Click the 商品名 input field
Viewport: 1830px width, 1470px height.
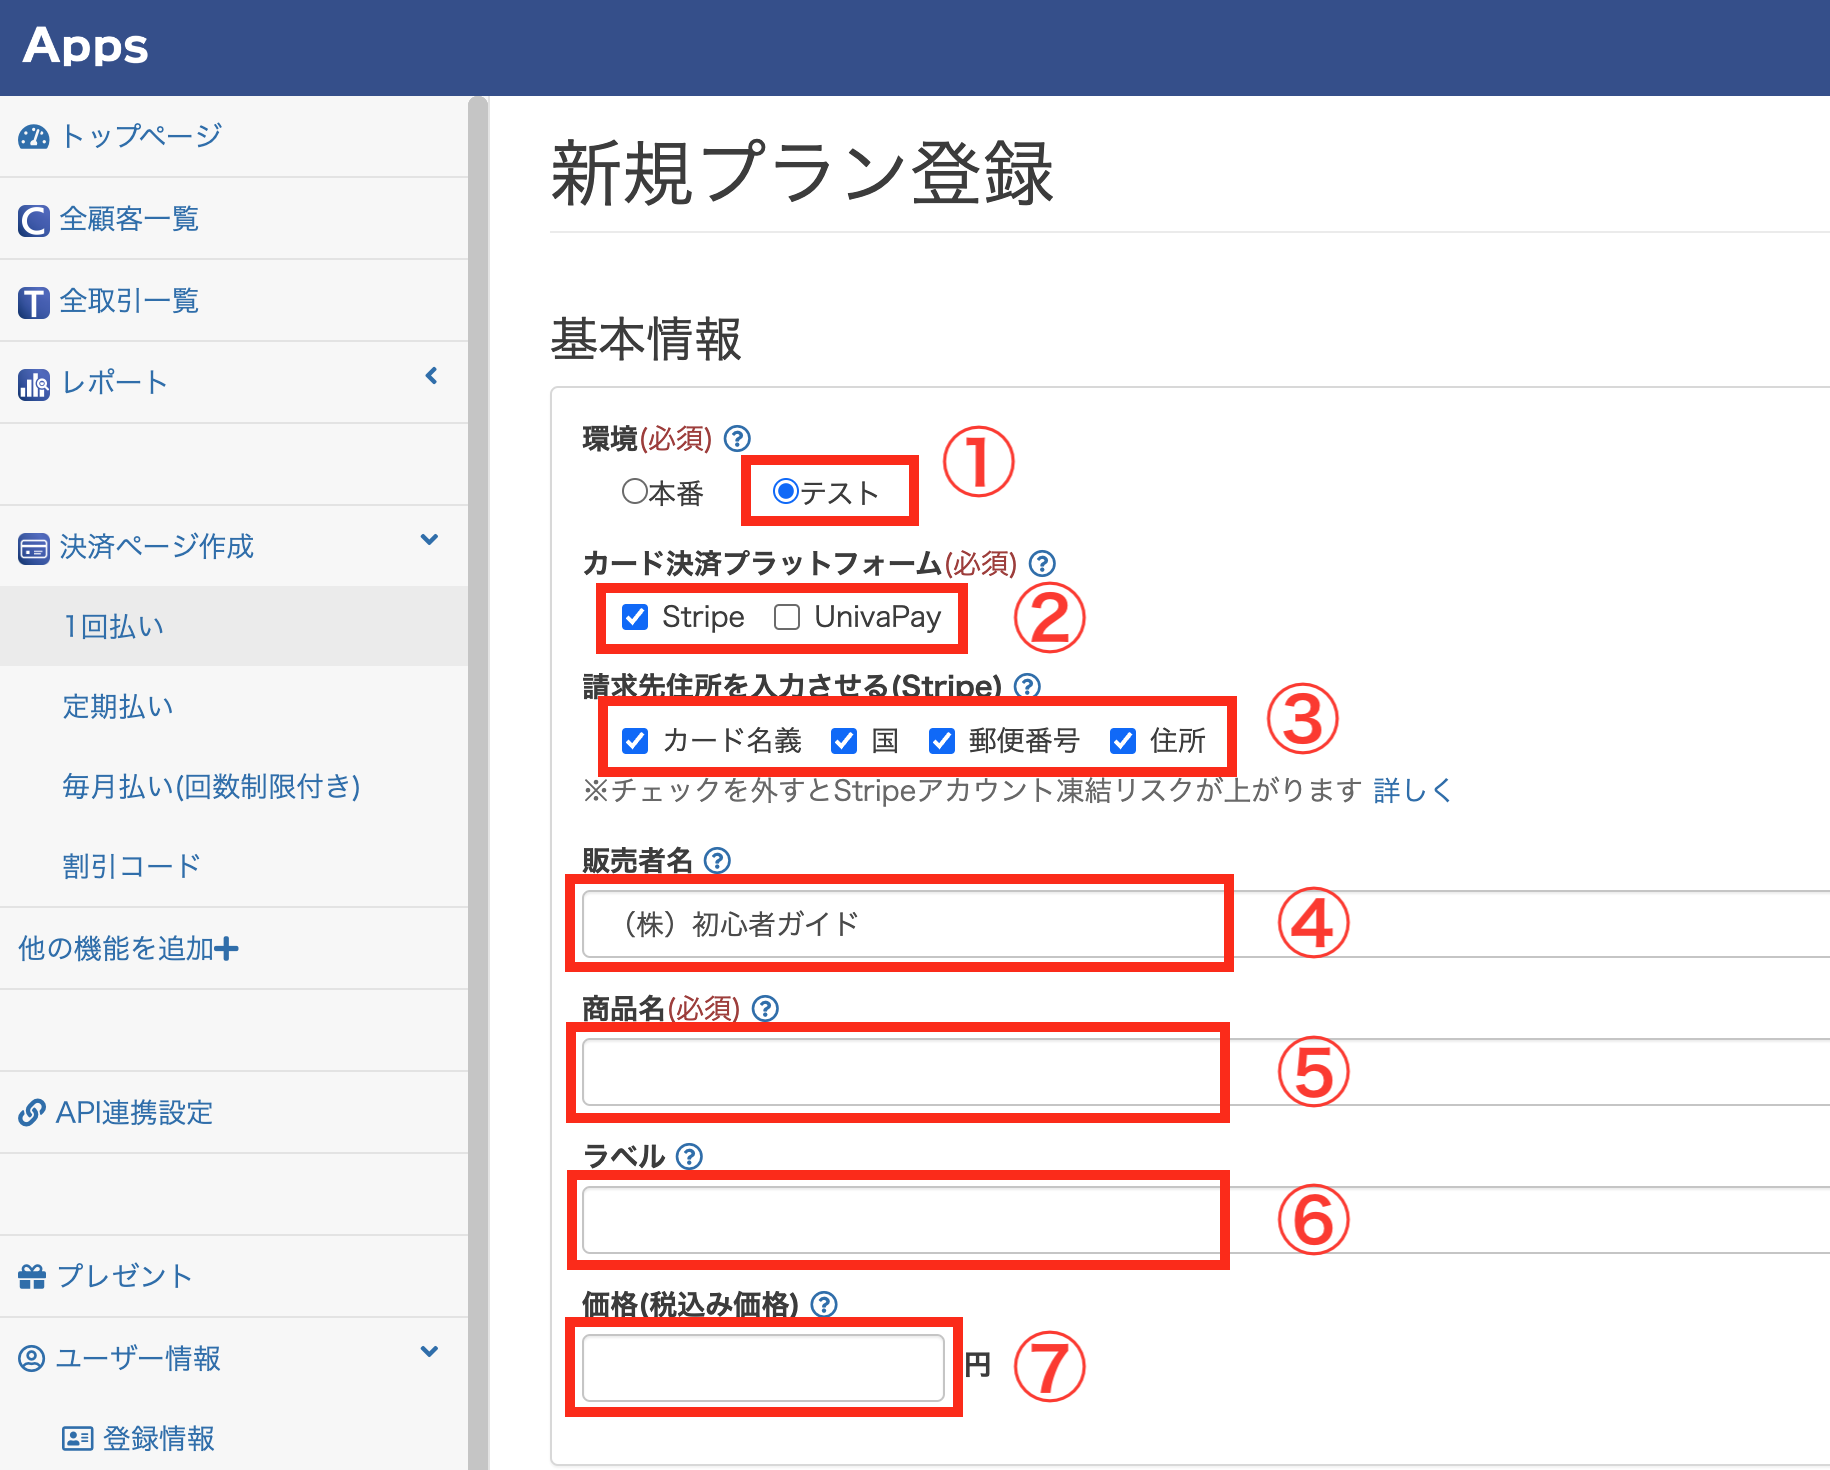[x=900, y=1072]
